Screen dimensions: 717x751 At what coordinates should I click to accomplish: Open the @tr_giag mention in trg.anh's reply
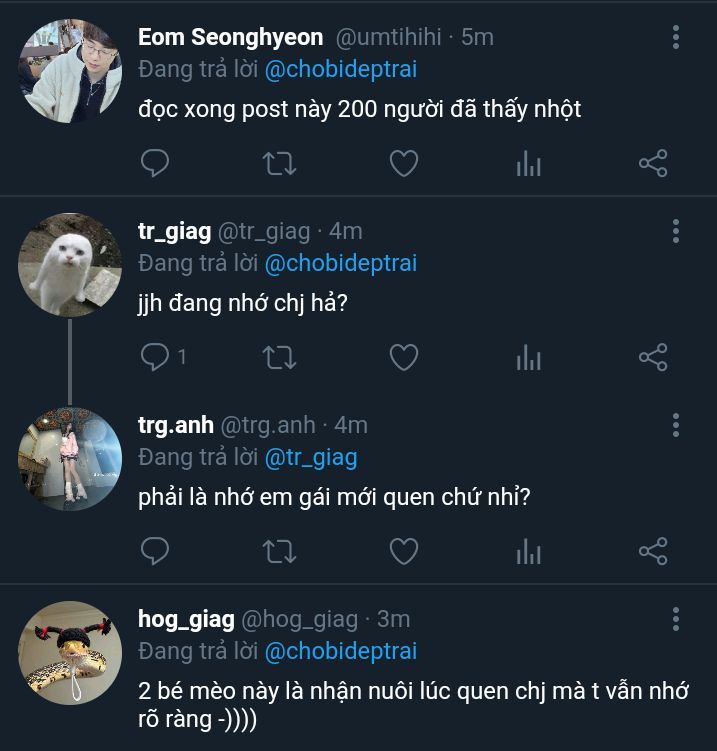pyautogui.click(x=310, y=457)
